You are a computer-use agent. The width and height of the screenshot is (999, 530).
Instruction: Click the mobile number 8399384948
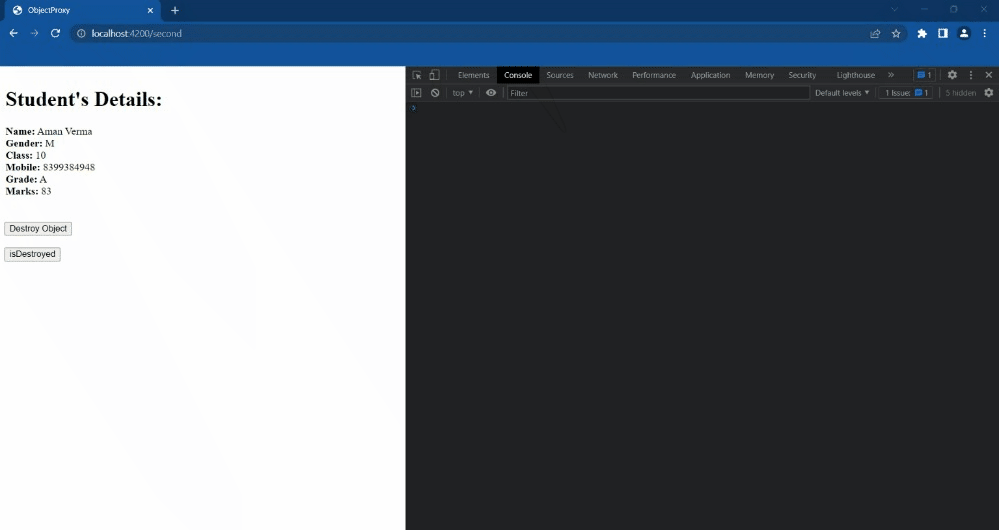click(69, 168)
